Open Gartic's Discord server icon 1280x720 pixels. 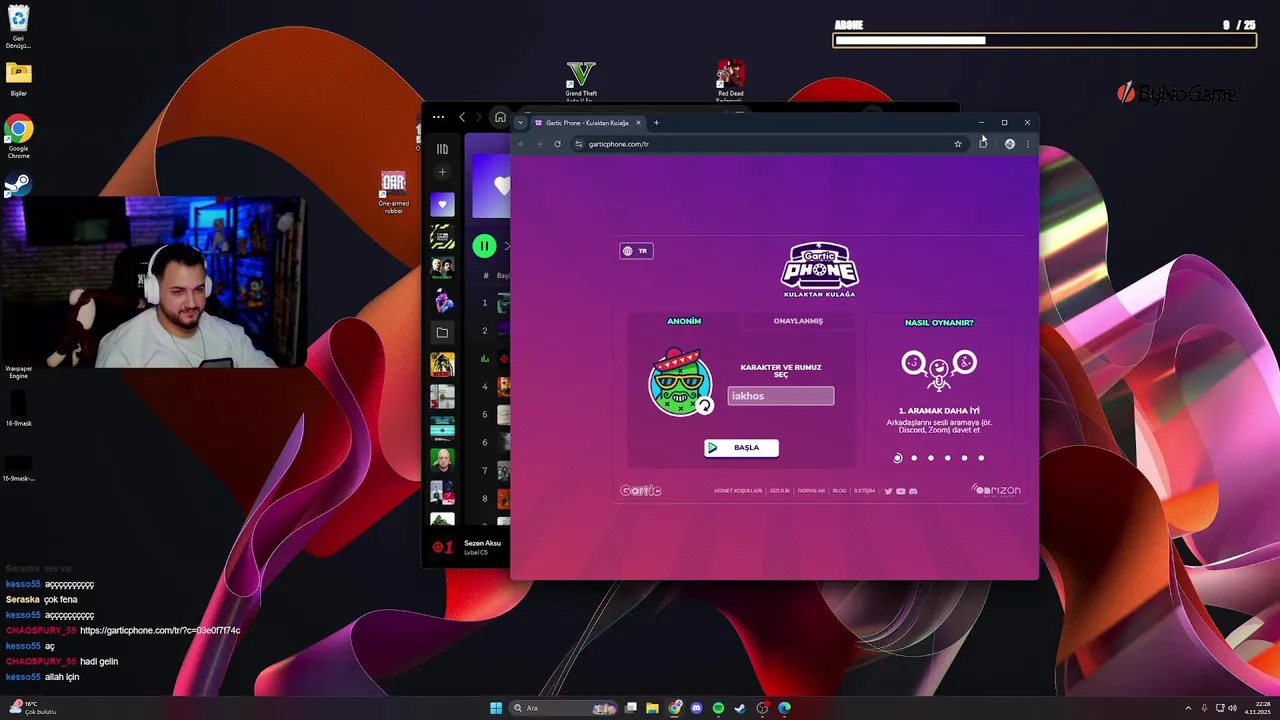point(913,491)
